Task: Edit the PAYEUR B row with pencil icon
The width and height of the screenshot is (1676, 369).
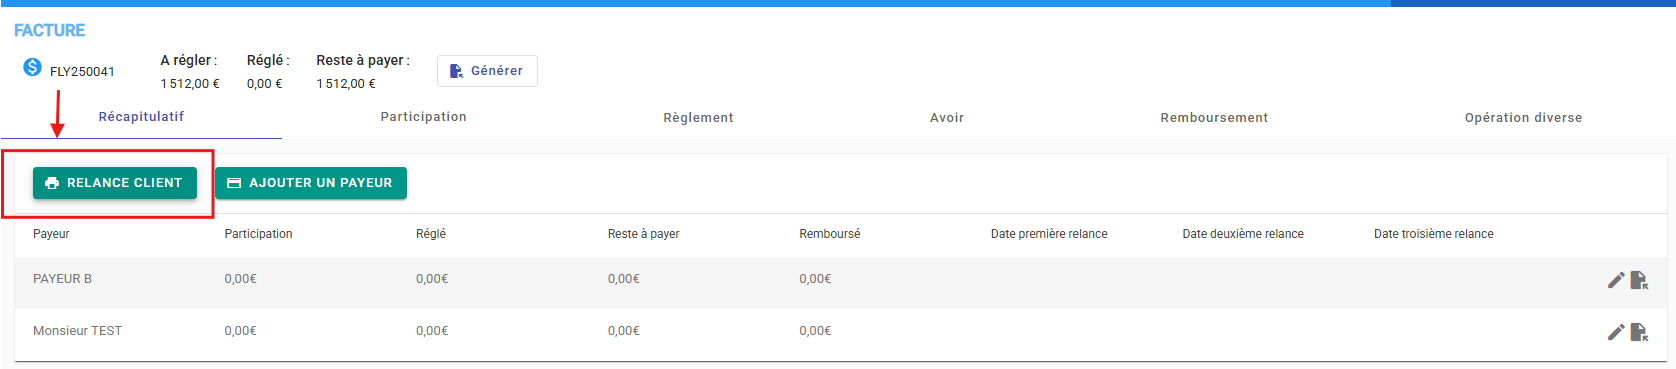Action: 1616,280
